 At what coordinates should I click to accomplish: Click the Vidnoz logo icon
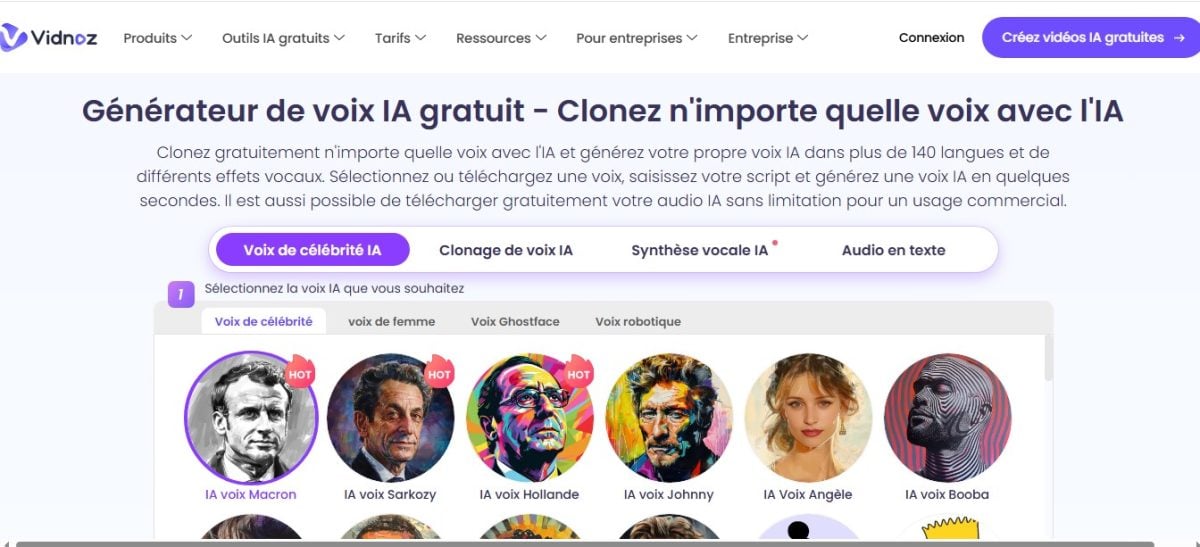(14, 38)
